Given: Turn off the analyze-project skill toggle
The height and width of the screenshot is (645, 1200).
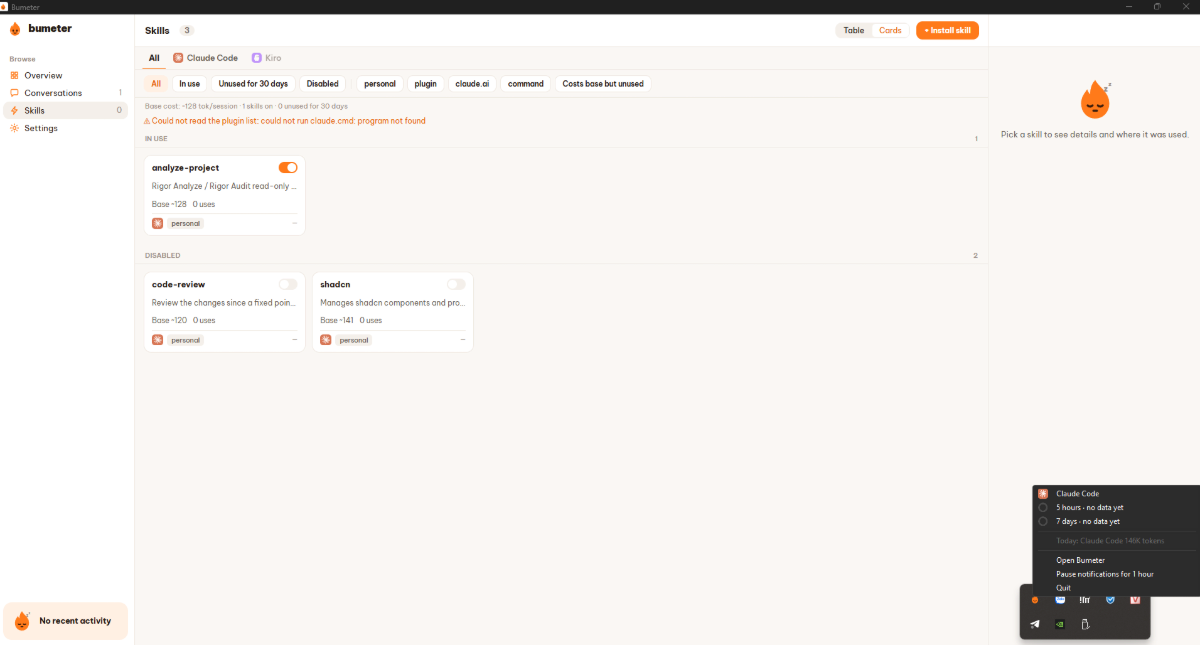Looking at the screenshot, I should [x=288, y=167].
